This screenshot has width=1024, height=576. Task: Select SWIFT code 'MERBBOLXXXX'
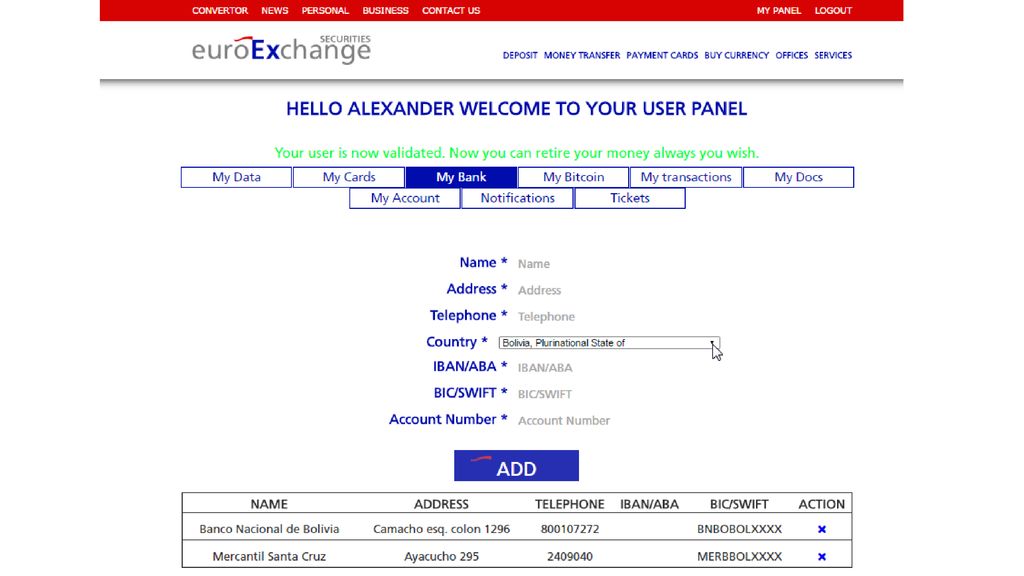click(x=739, y=556)
